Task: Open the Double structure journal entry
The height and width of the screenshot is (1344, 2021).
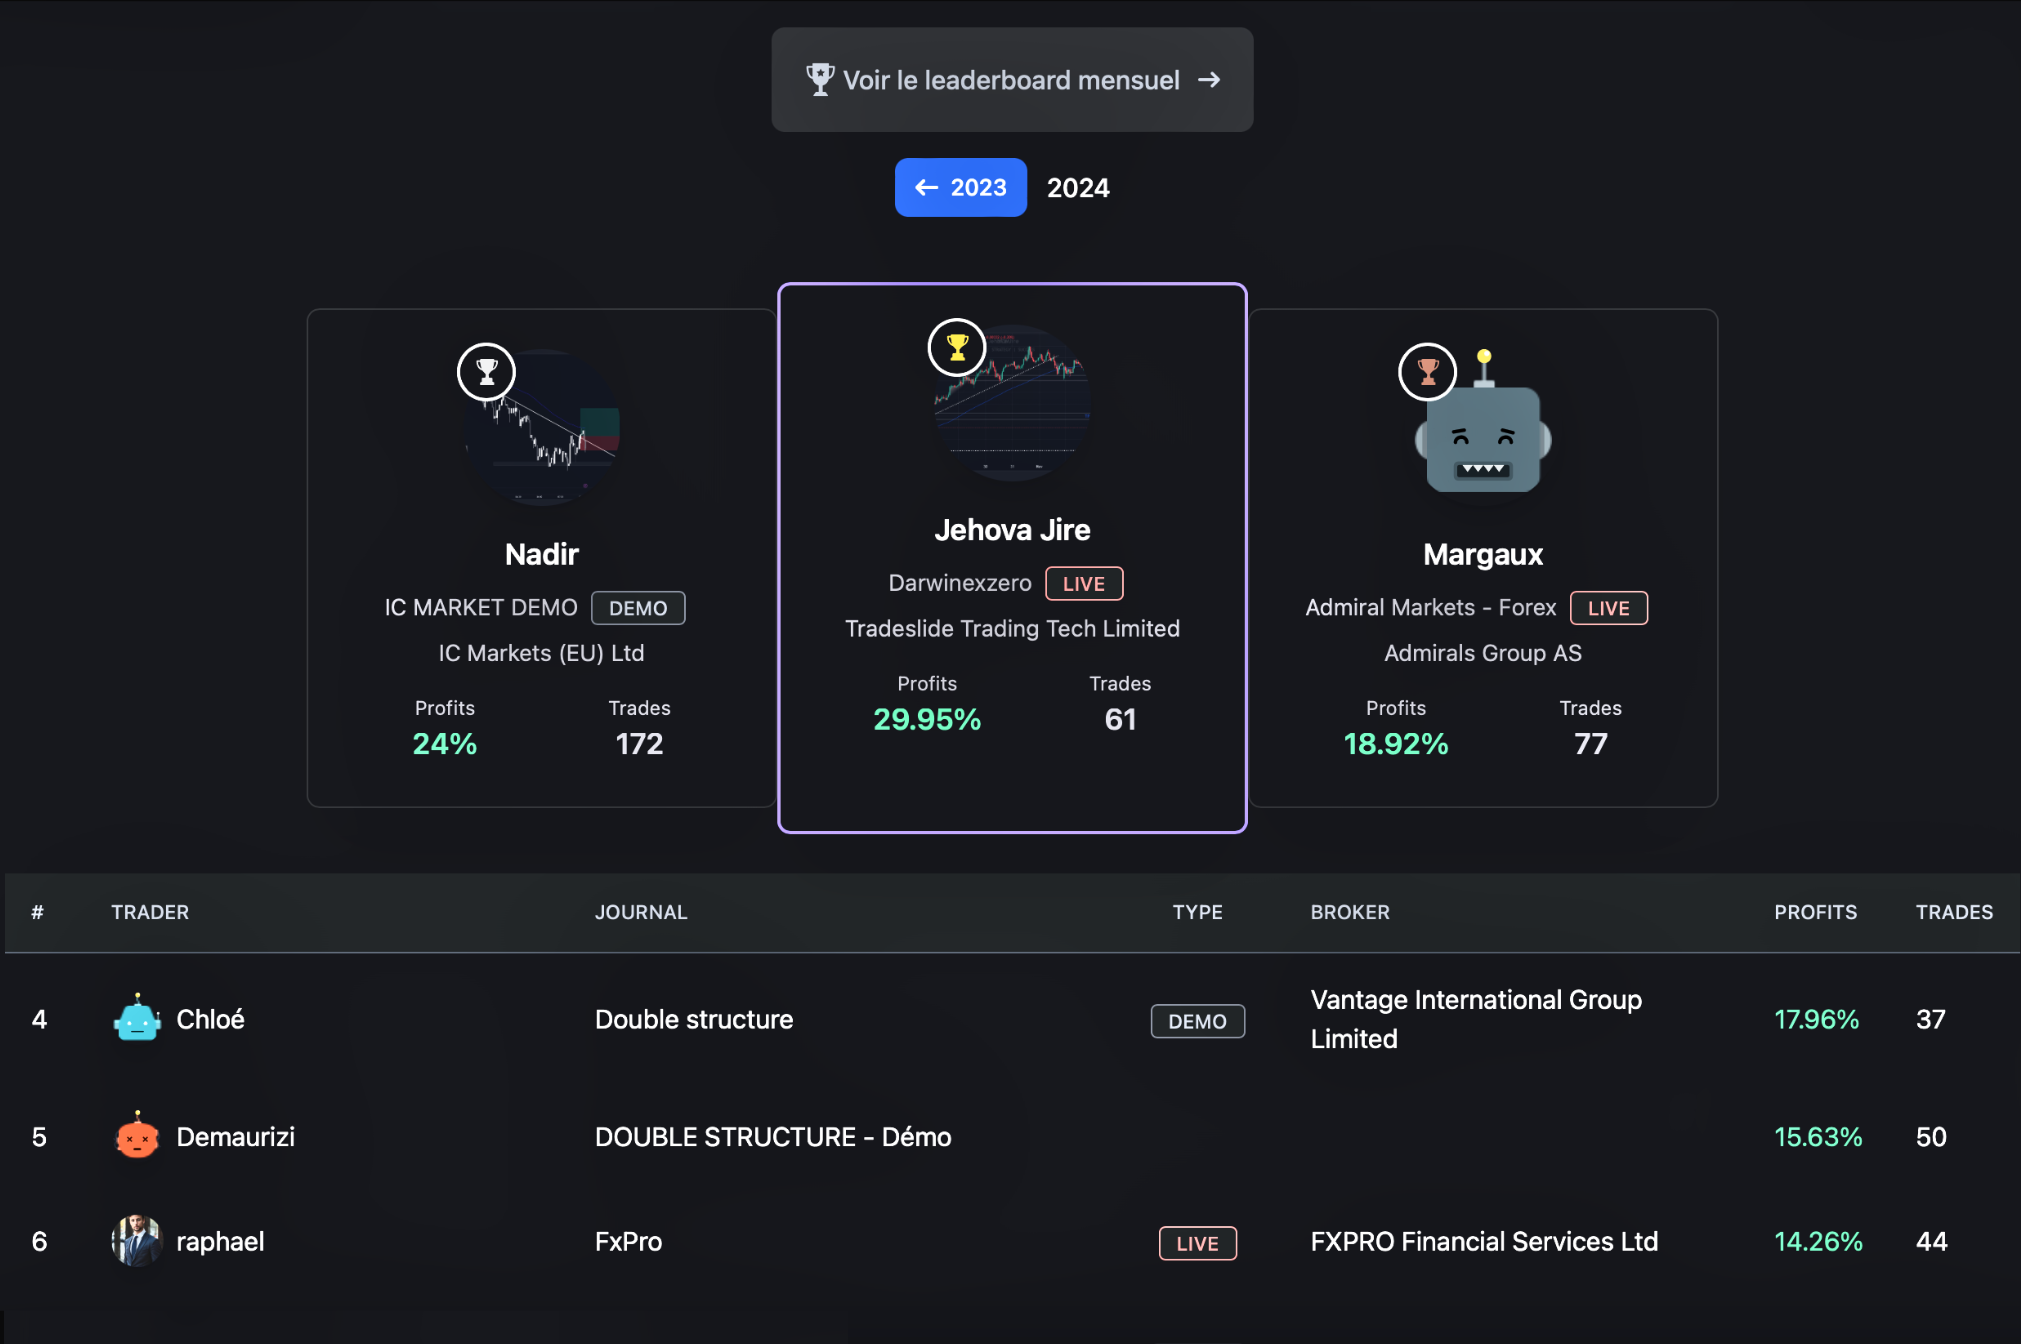Action: 694,1019
